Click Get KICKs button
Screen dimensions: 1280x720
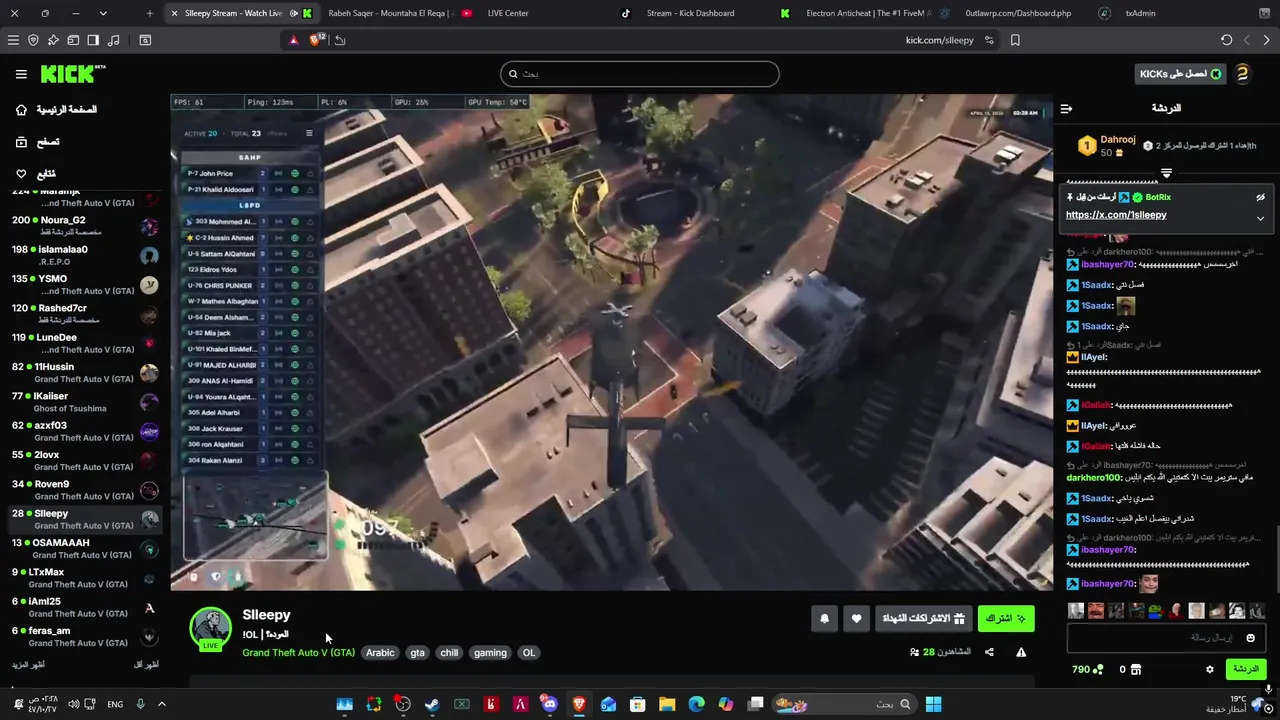(1181, 74)
